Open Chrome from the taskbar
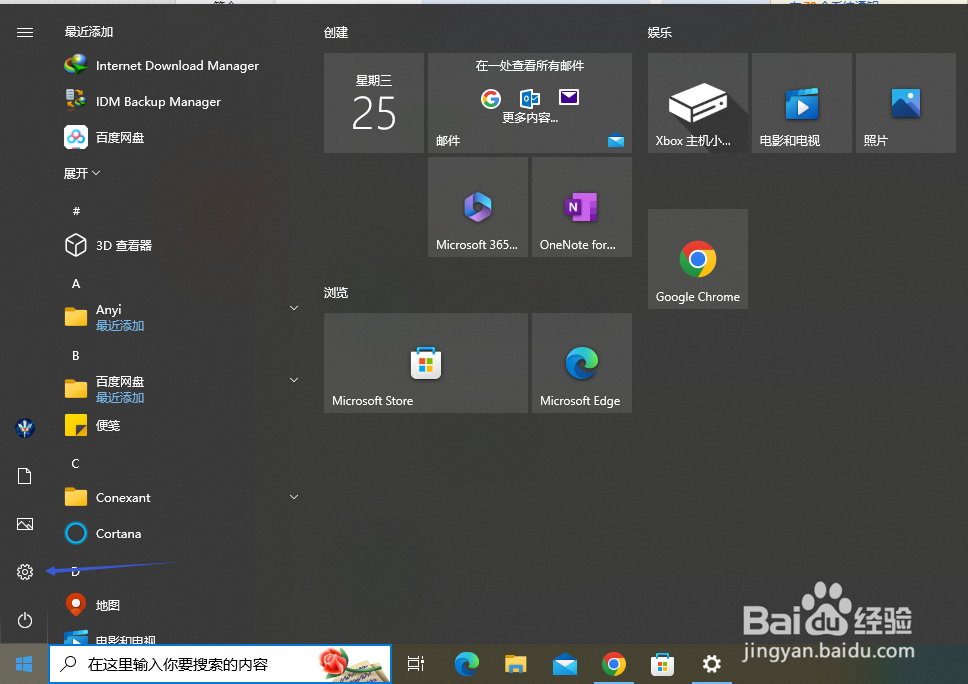The image size is (968, 684). [614, 664]
